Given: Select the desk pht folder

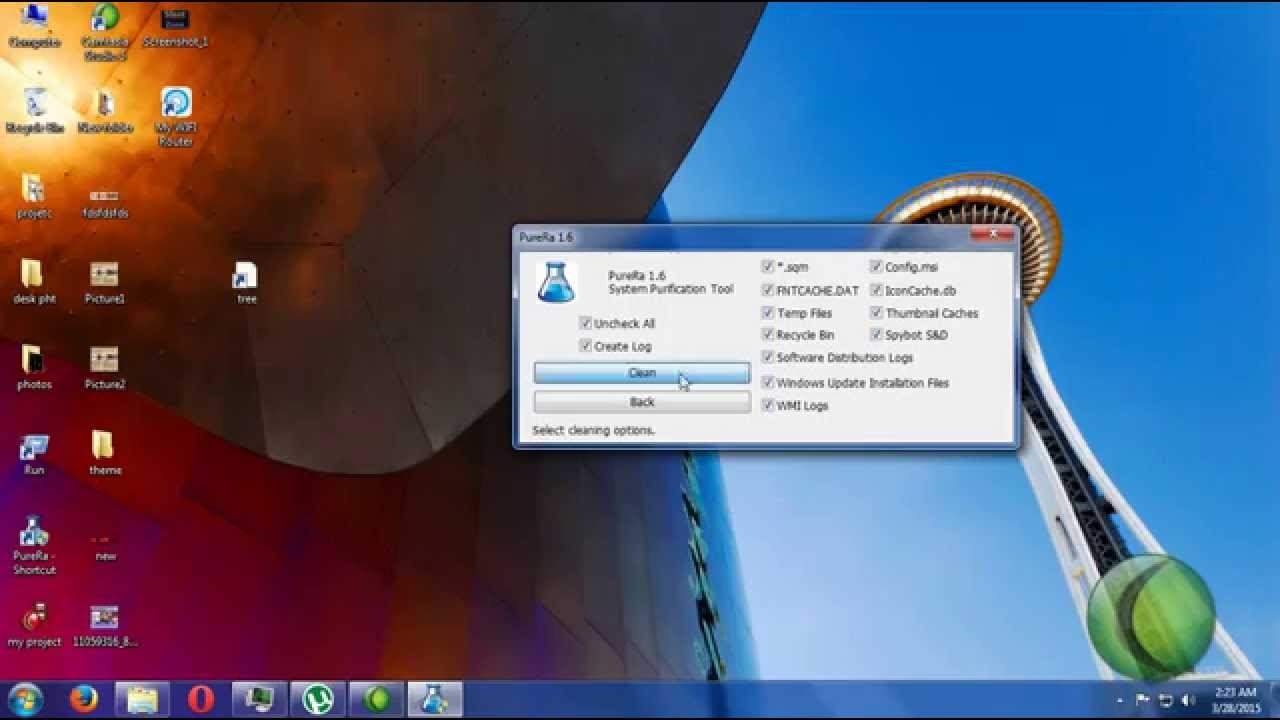Looking at the screenshot, I should click(x=33, y=282).
